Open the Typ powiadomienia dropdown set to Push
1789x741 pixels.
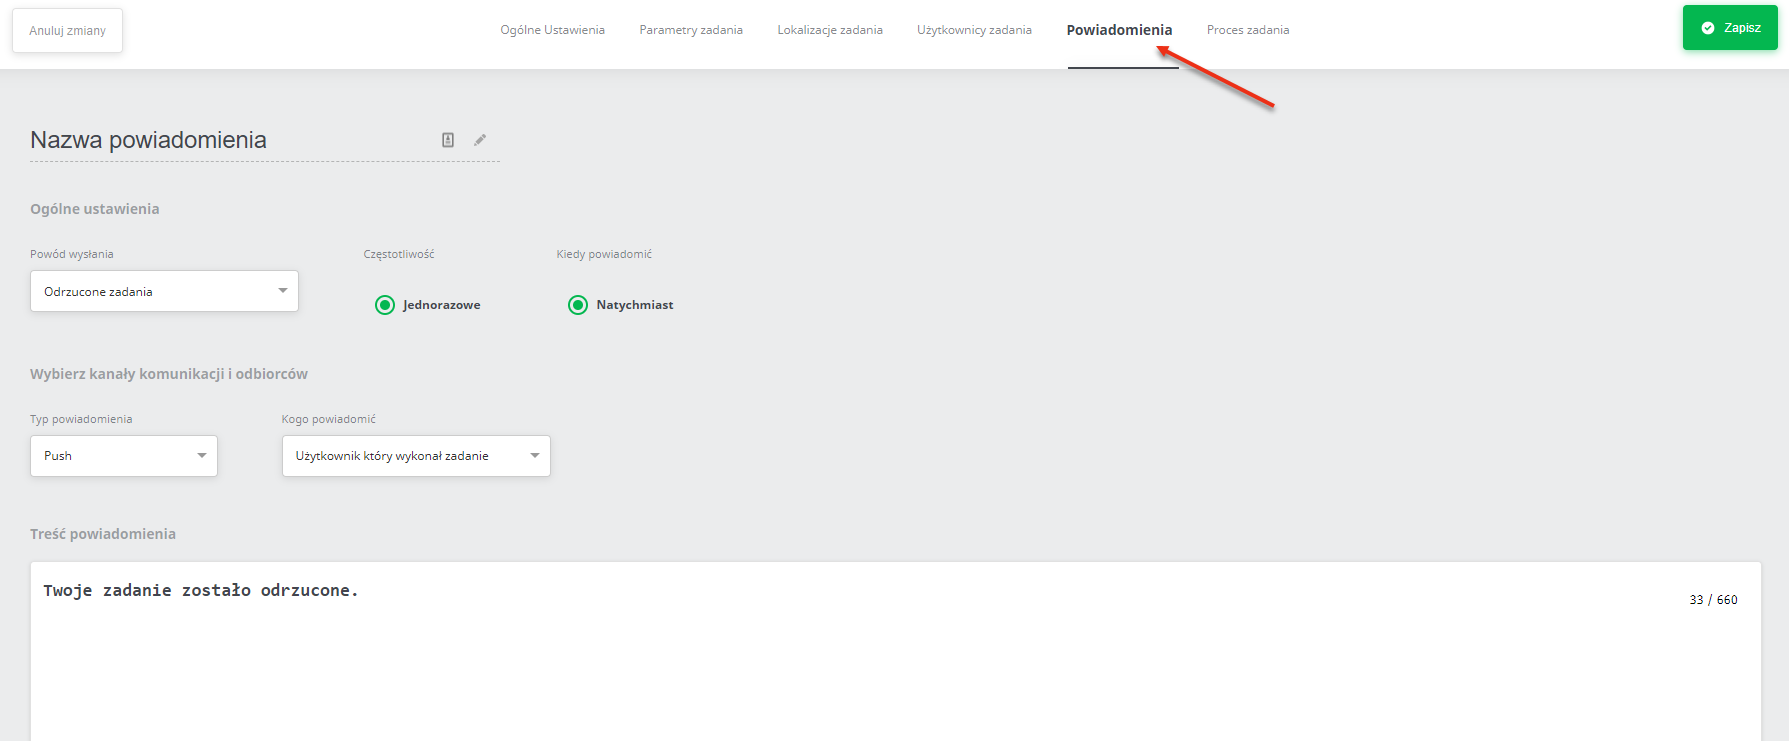tap(124, 456)
